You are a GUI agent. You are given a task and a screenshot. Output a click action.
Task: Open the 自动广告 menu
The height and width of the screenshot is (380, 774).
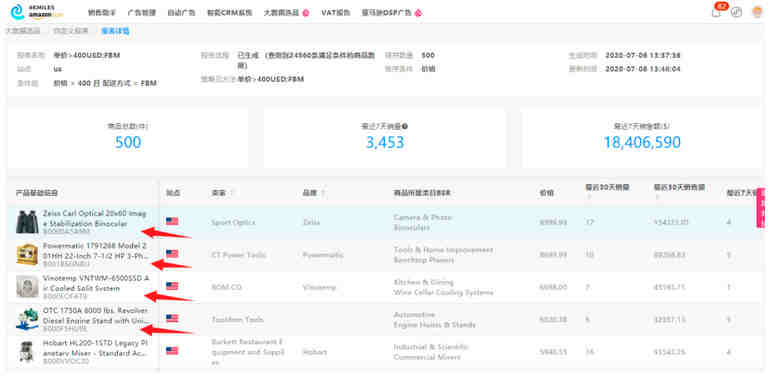point(181,13)
